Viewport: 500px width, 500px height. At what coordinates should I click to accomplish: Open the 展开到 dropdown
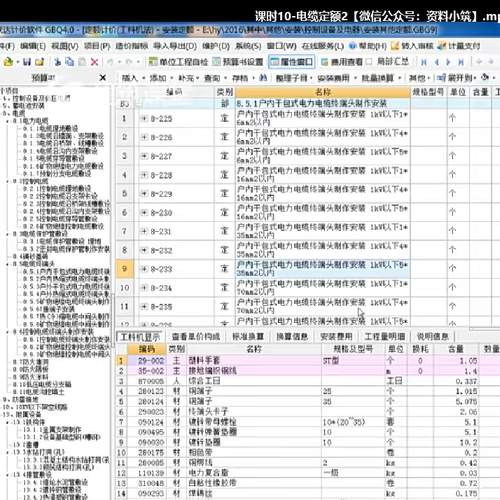point(457,78)
